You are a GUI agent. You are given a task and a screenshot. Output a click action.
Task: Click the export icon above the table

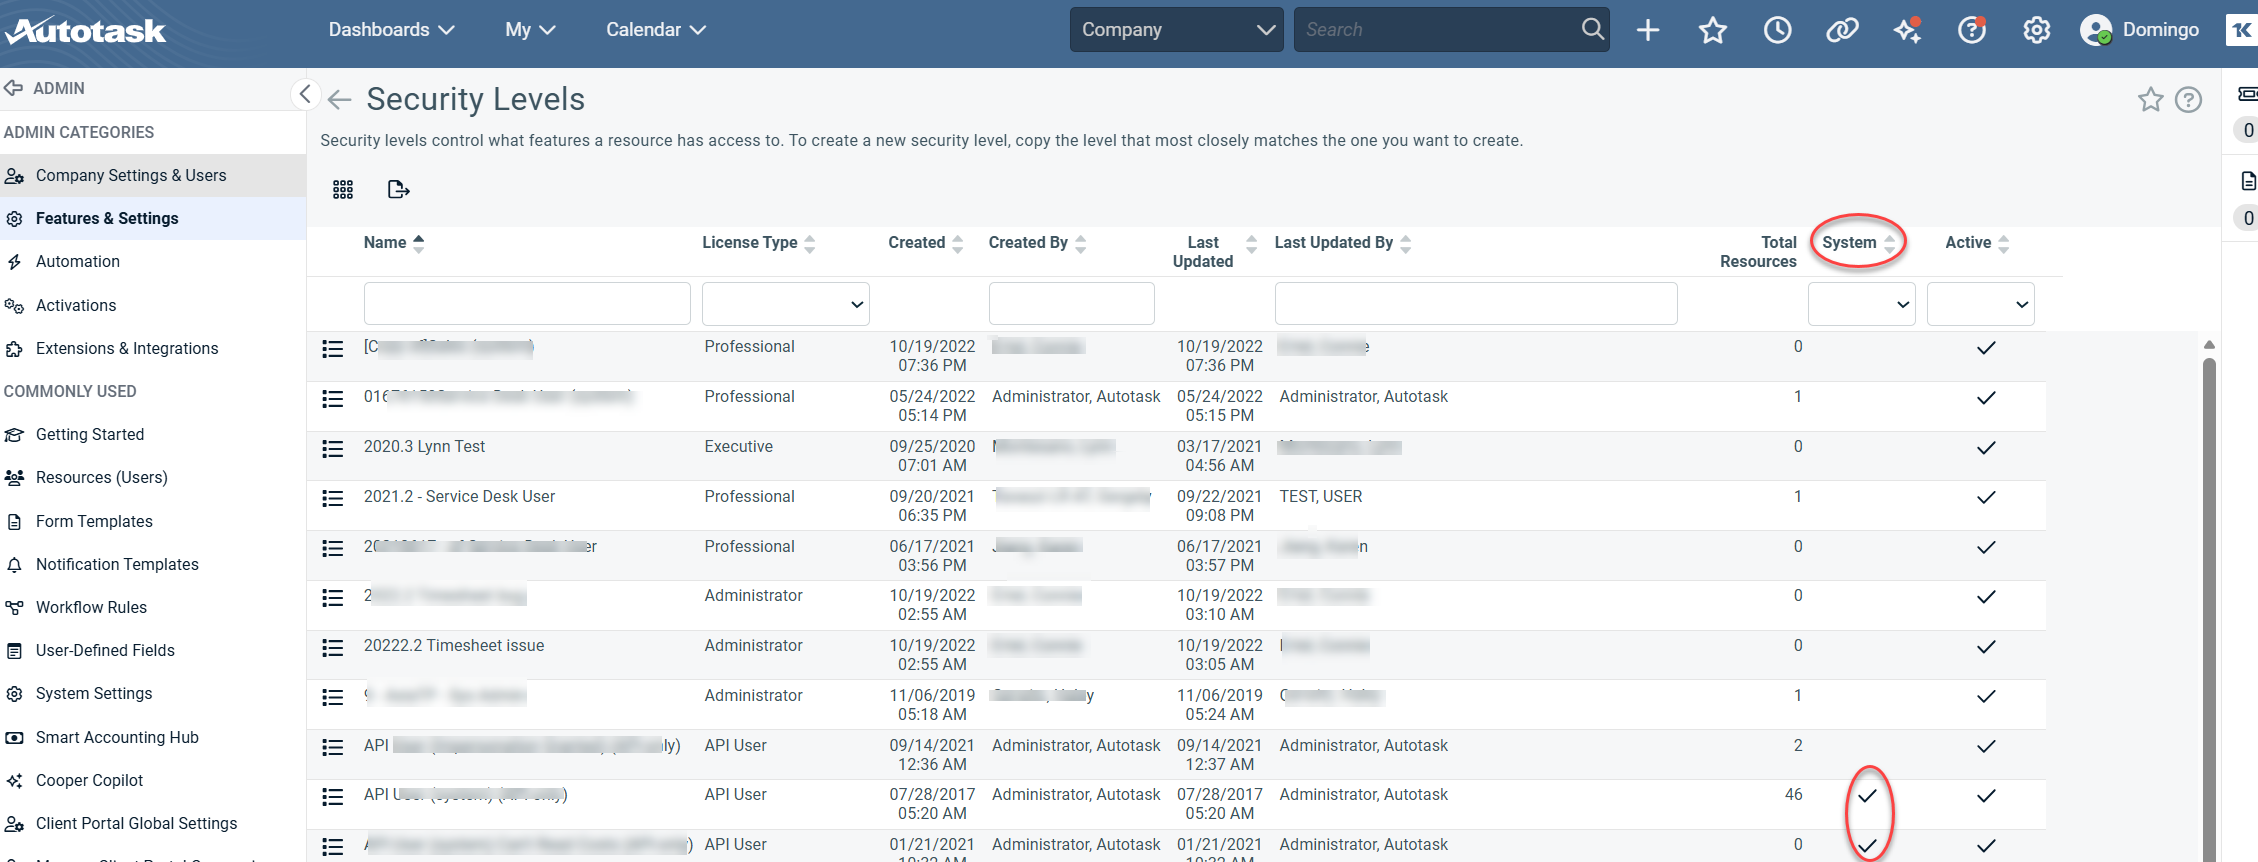[x=398, y=189]
